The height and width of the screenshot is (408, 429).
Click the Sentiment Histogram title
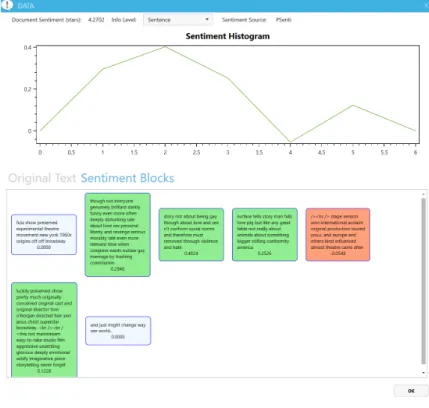click(x=228, y=36)
